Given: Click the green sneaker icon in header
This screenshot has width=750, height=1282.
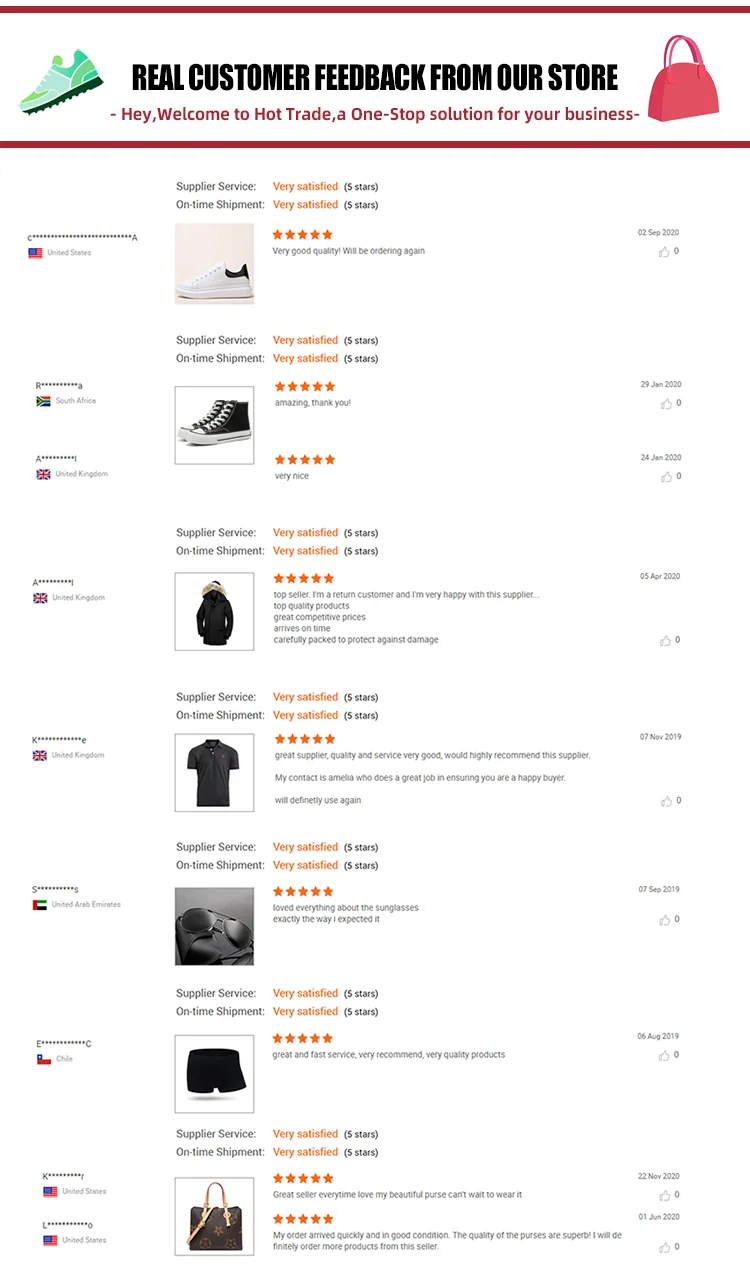Looking at the screenshot, I should pyautogui.click(x=60, y=82).
